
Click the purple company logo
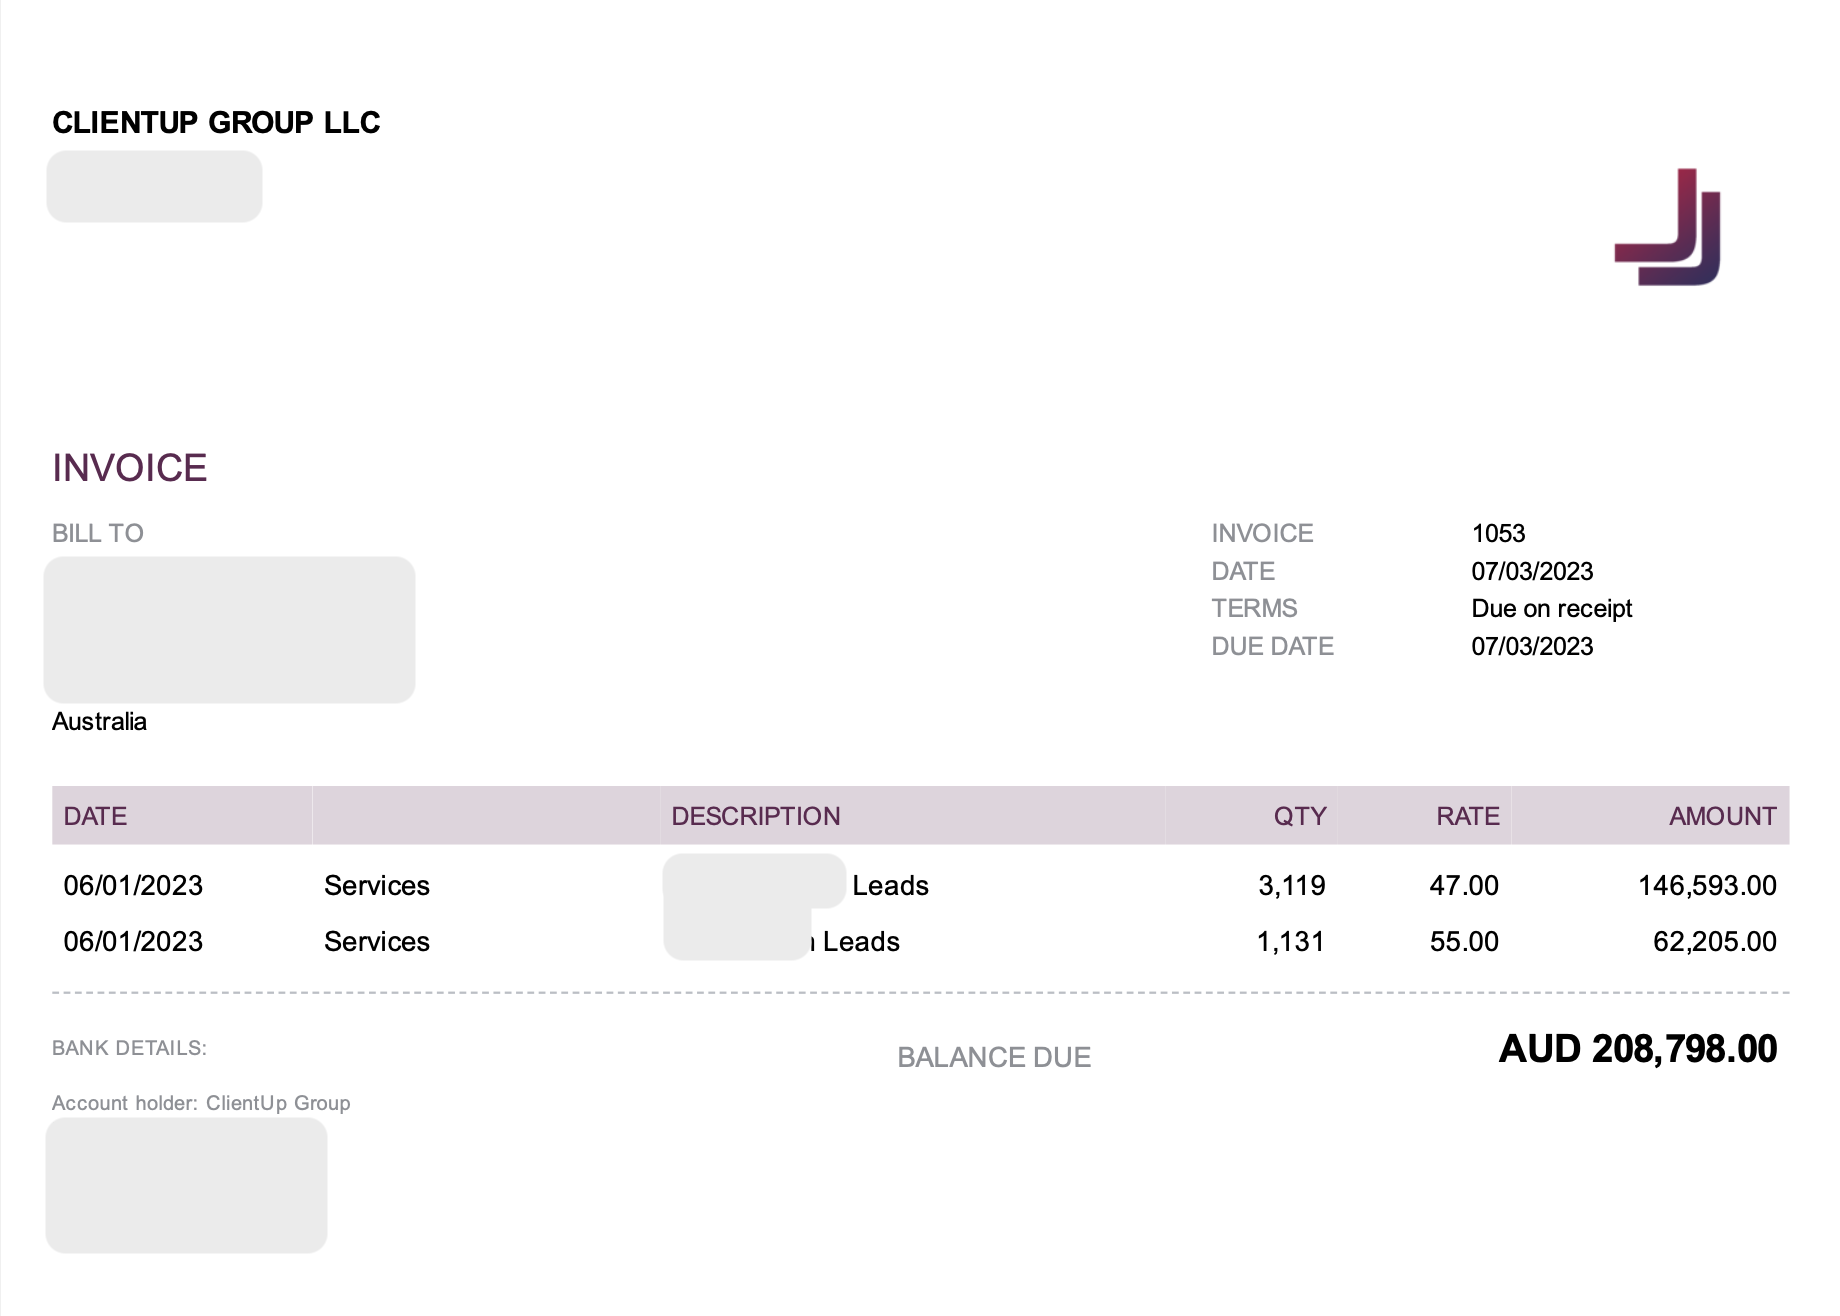pyautogui.click(x=1668, y=227)
